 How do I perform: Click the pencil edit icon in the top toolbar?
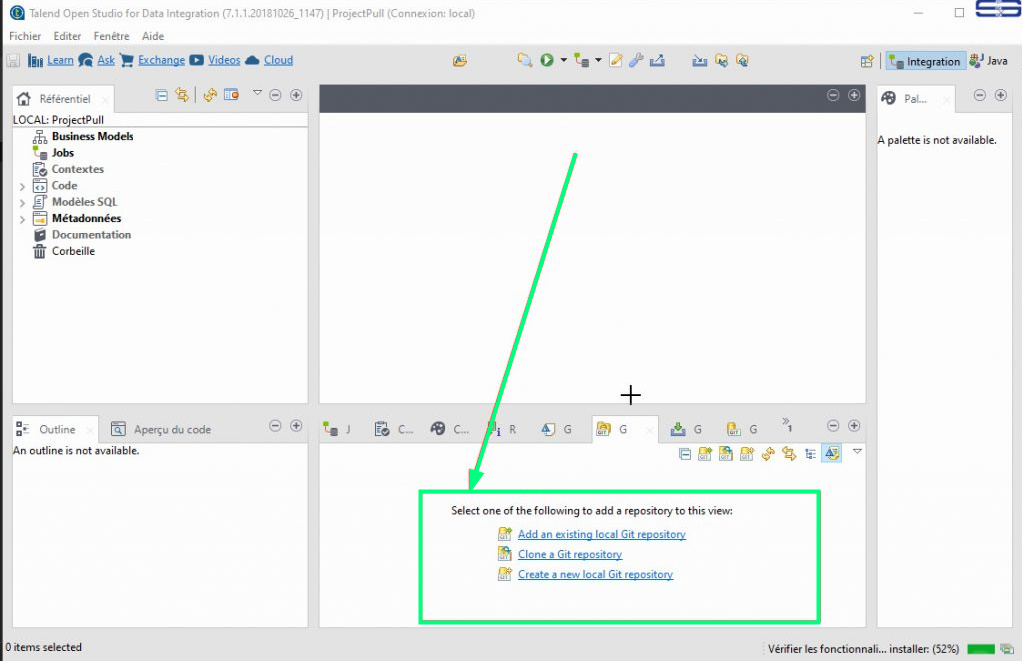point(615,60)
